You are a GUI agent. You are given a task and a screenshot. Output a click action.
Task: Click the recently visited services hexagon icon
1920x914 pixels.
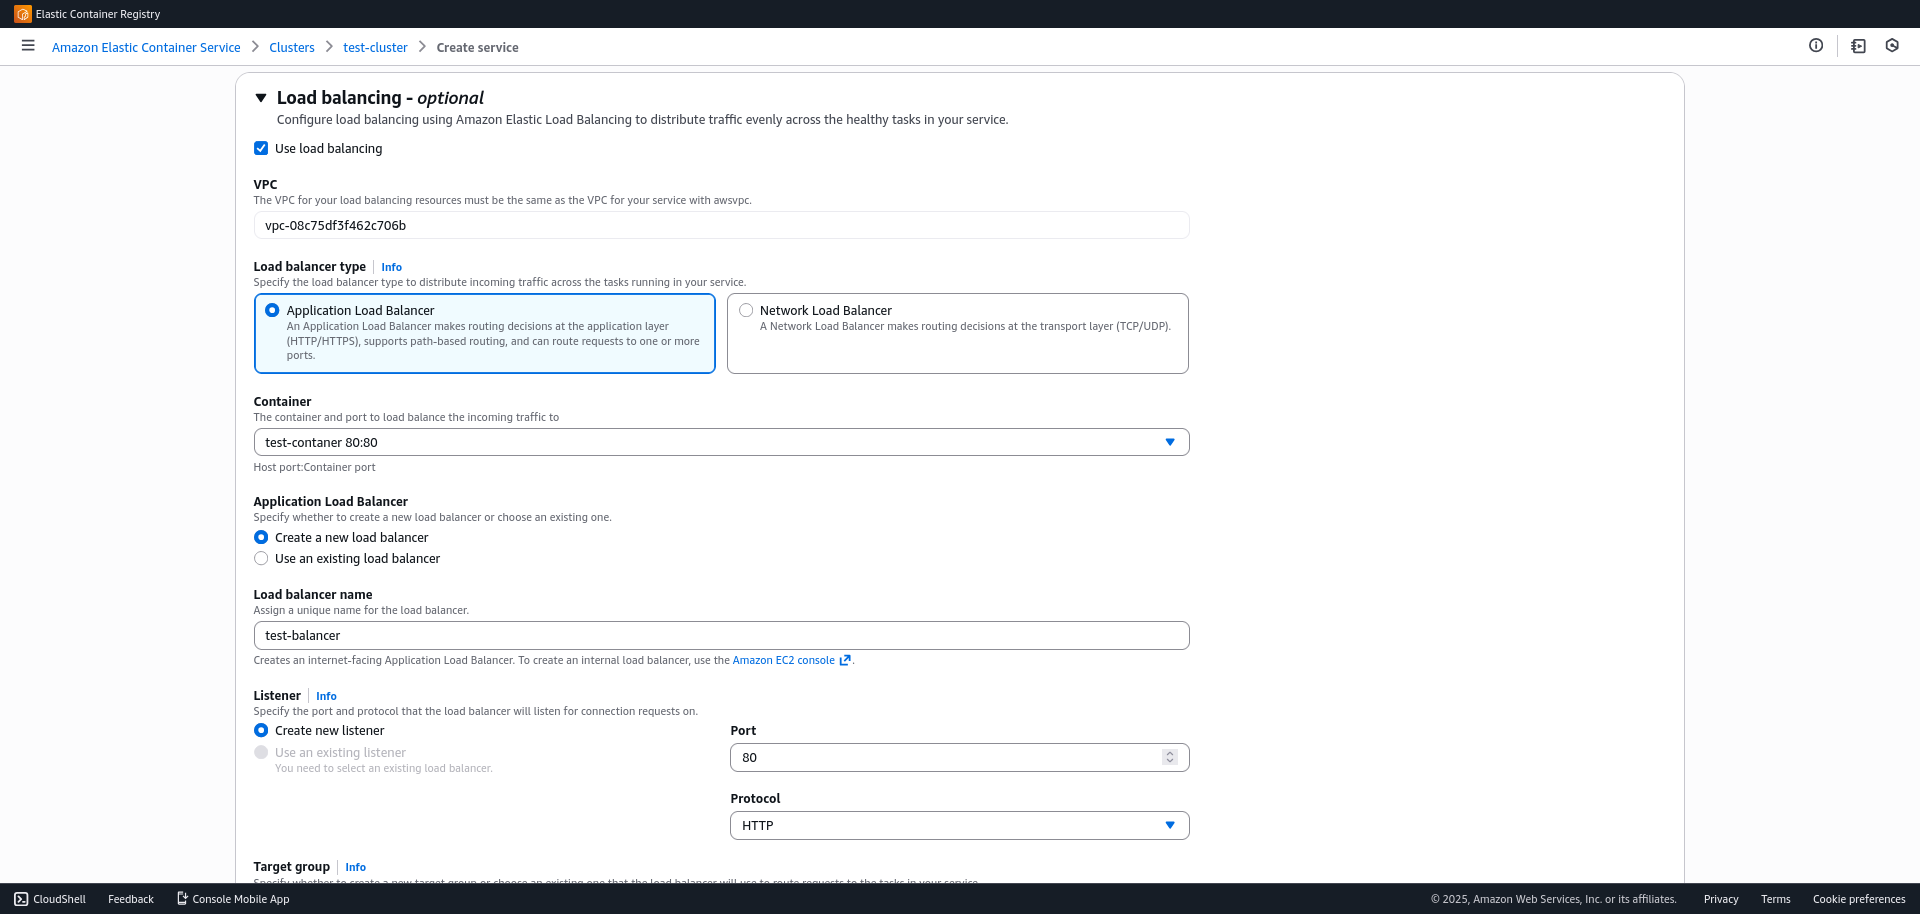tap(1892, 46)
